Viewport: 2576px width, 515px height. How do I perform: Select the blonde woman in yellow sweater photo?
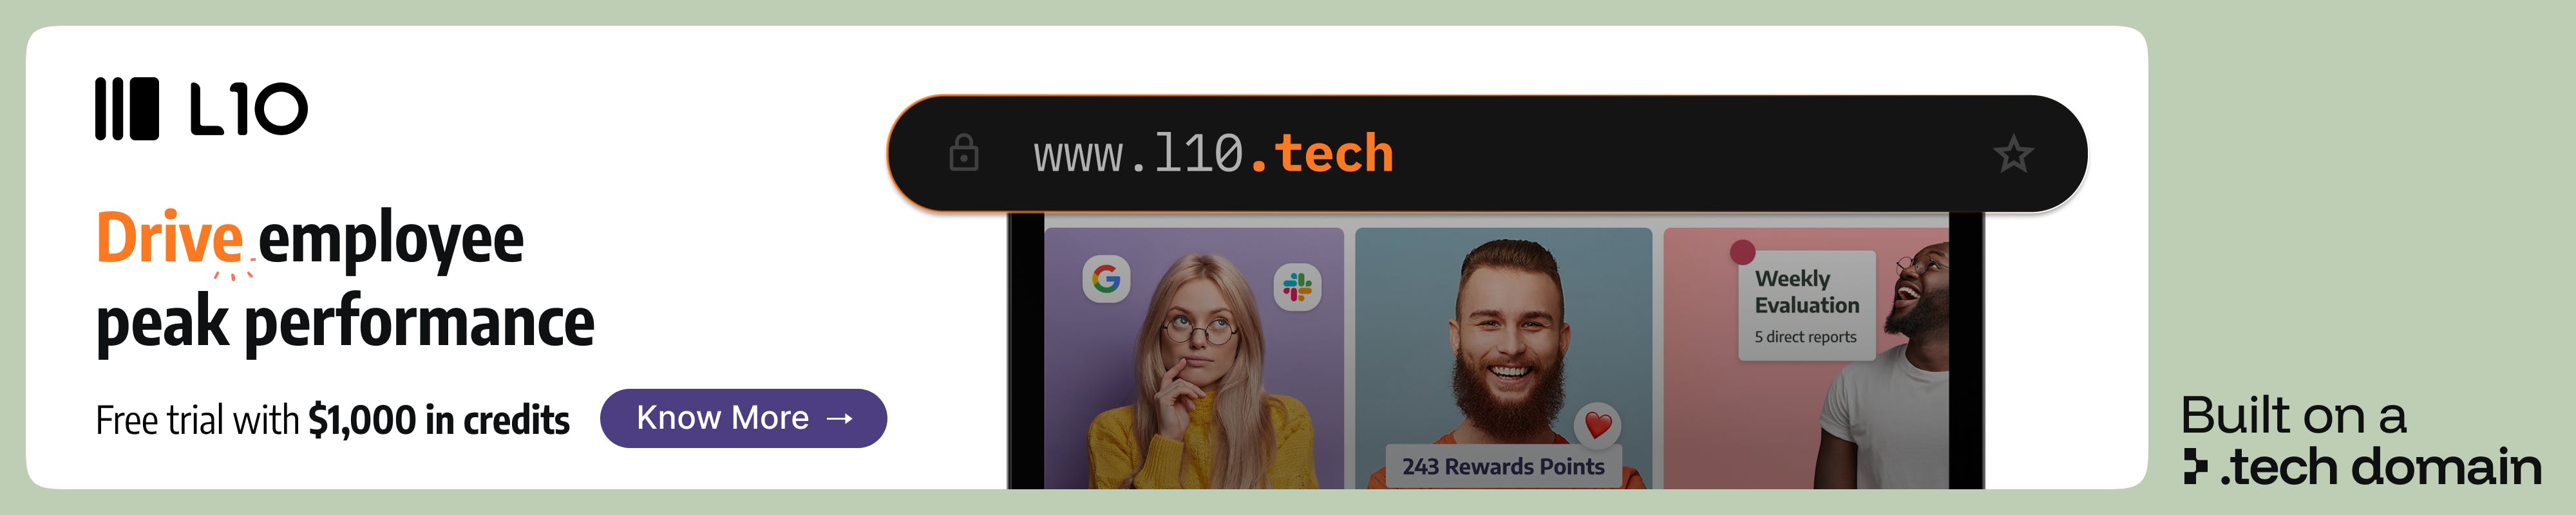1194,358
